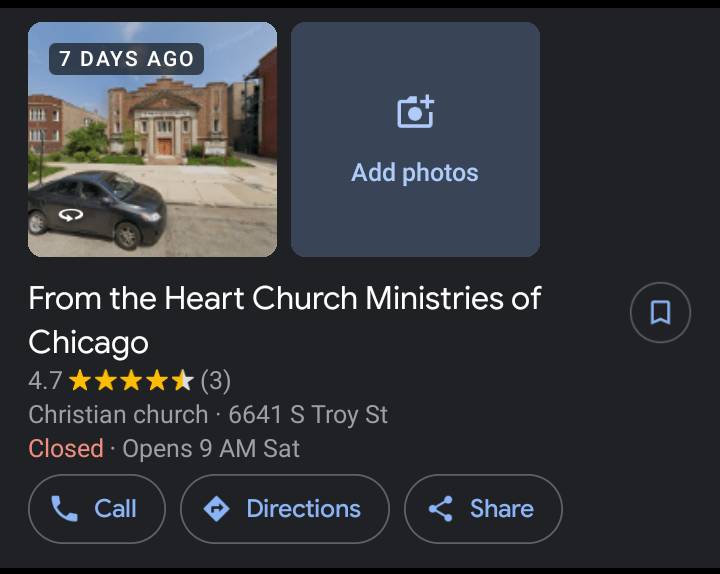Click the 7 DAYS AGO badge
Image resolution: width=720 pixels, height=574 pixels.
click(x=126, y=59)
